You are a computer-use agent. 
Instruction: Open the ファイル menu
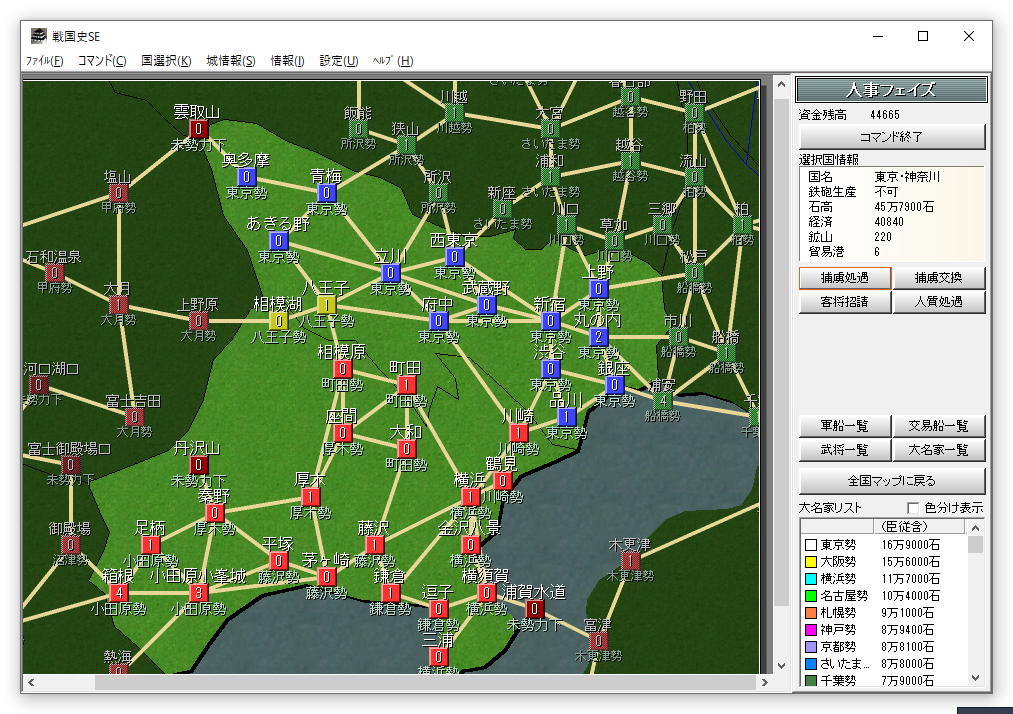point(44,61)
